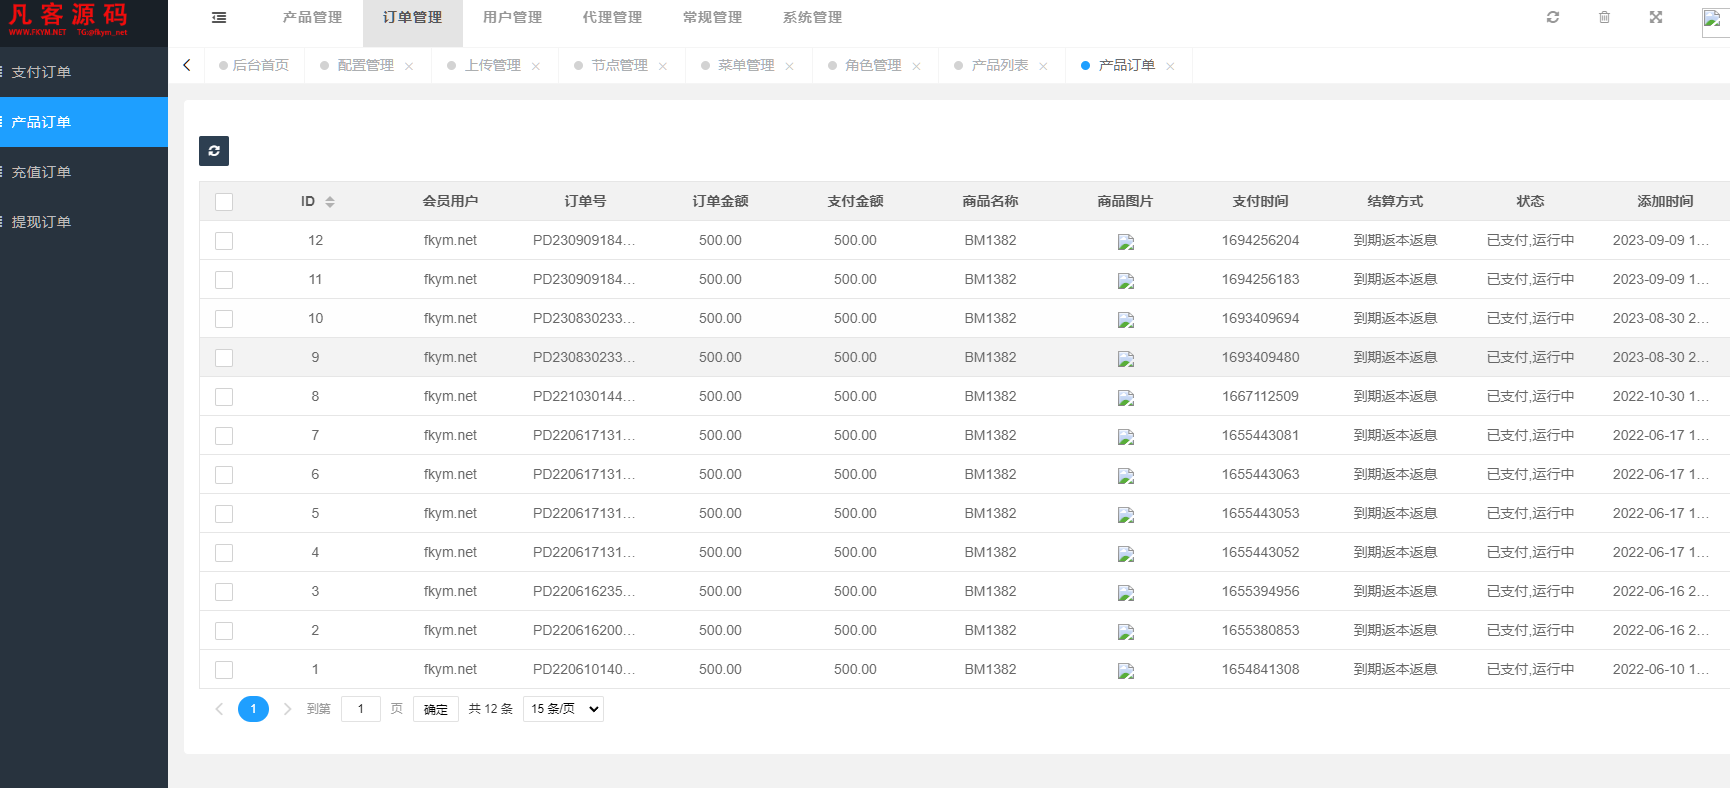Close the 配置管理 tab via its X icon
This screenshot has height=788, width=1730.
409,66
